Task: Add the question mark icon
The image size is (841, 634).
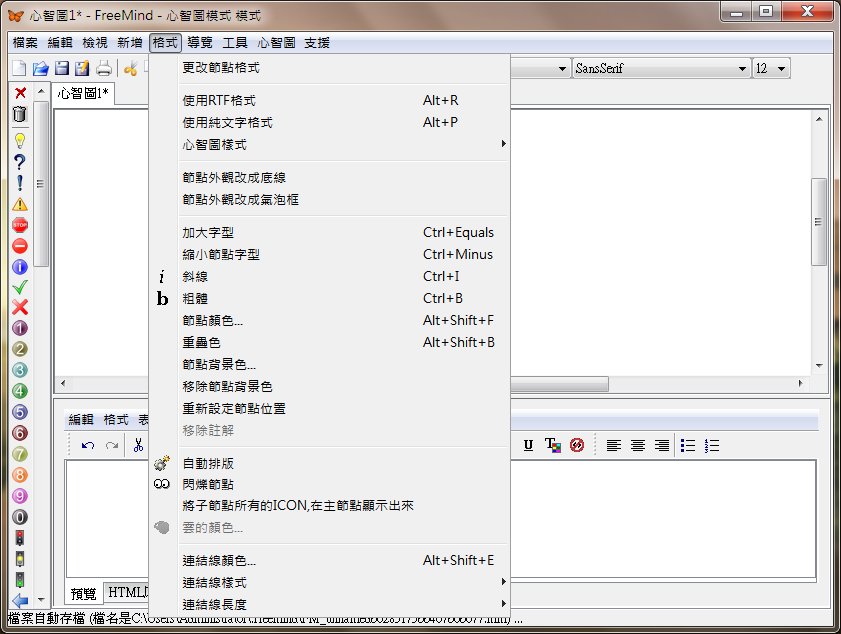Action: 20,162
